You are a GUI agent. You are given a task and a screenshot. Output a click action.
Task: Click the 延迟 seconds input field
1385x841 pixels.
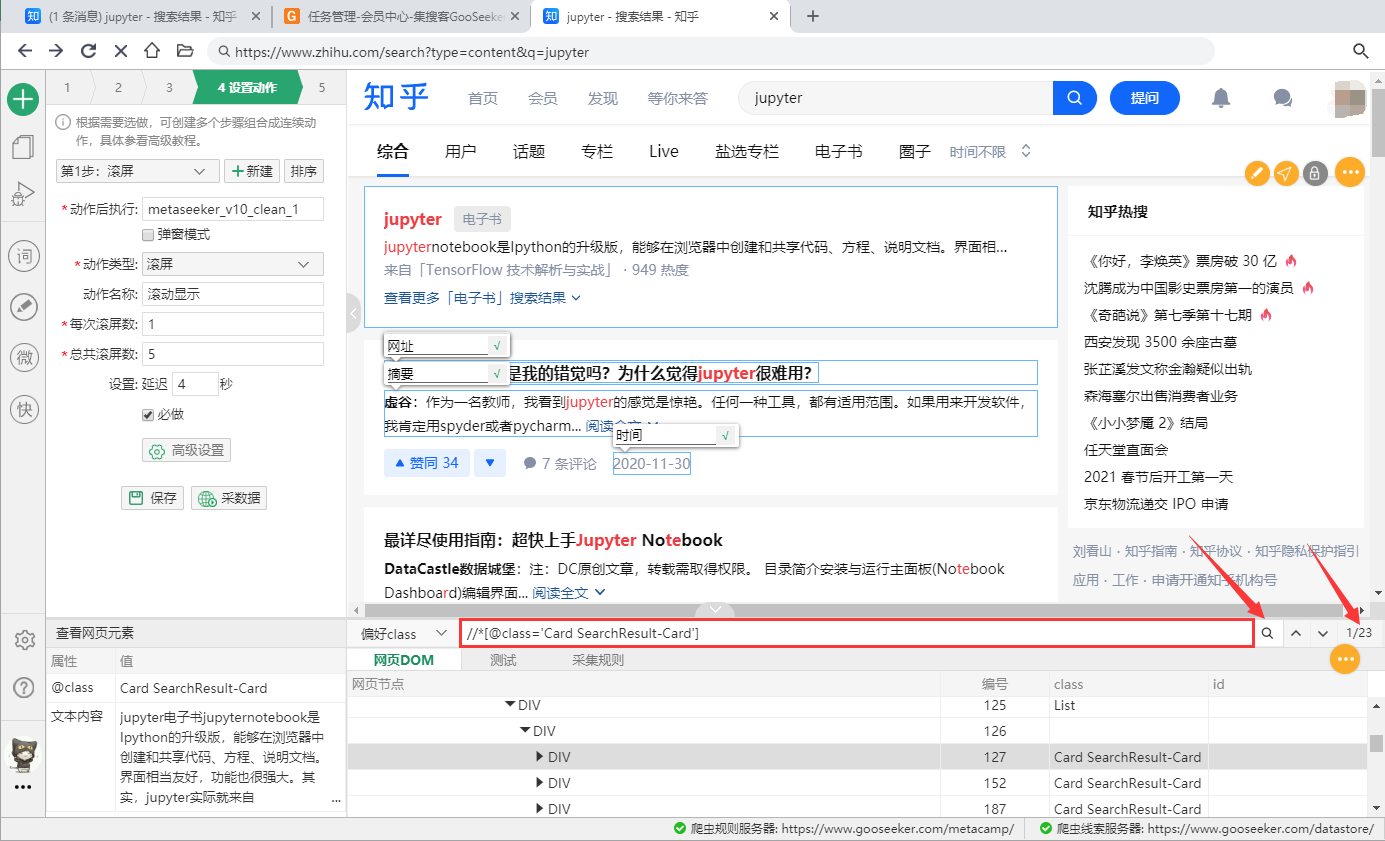point(195,384)
